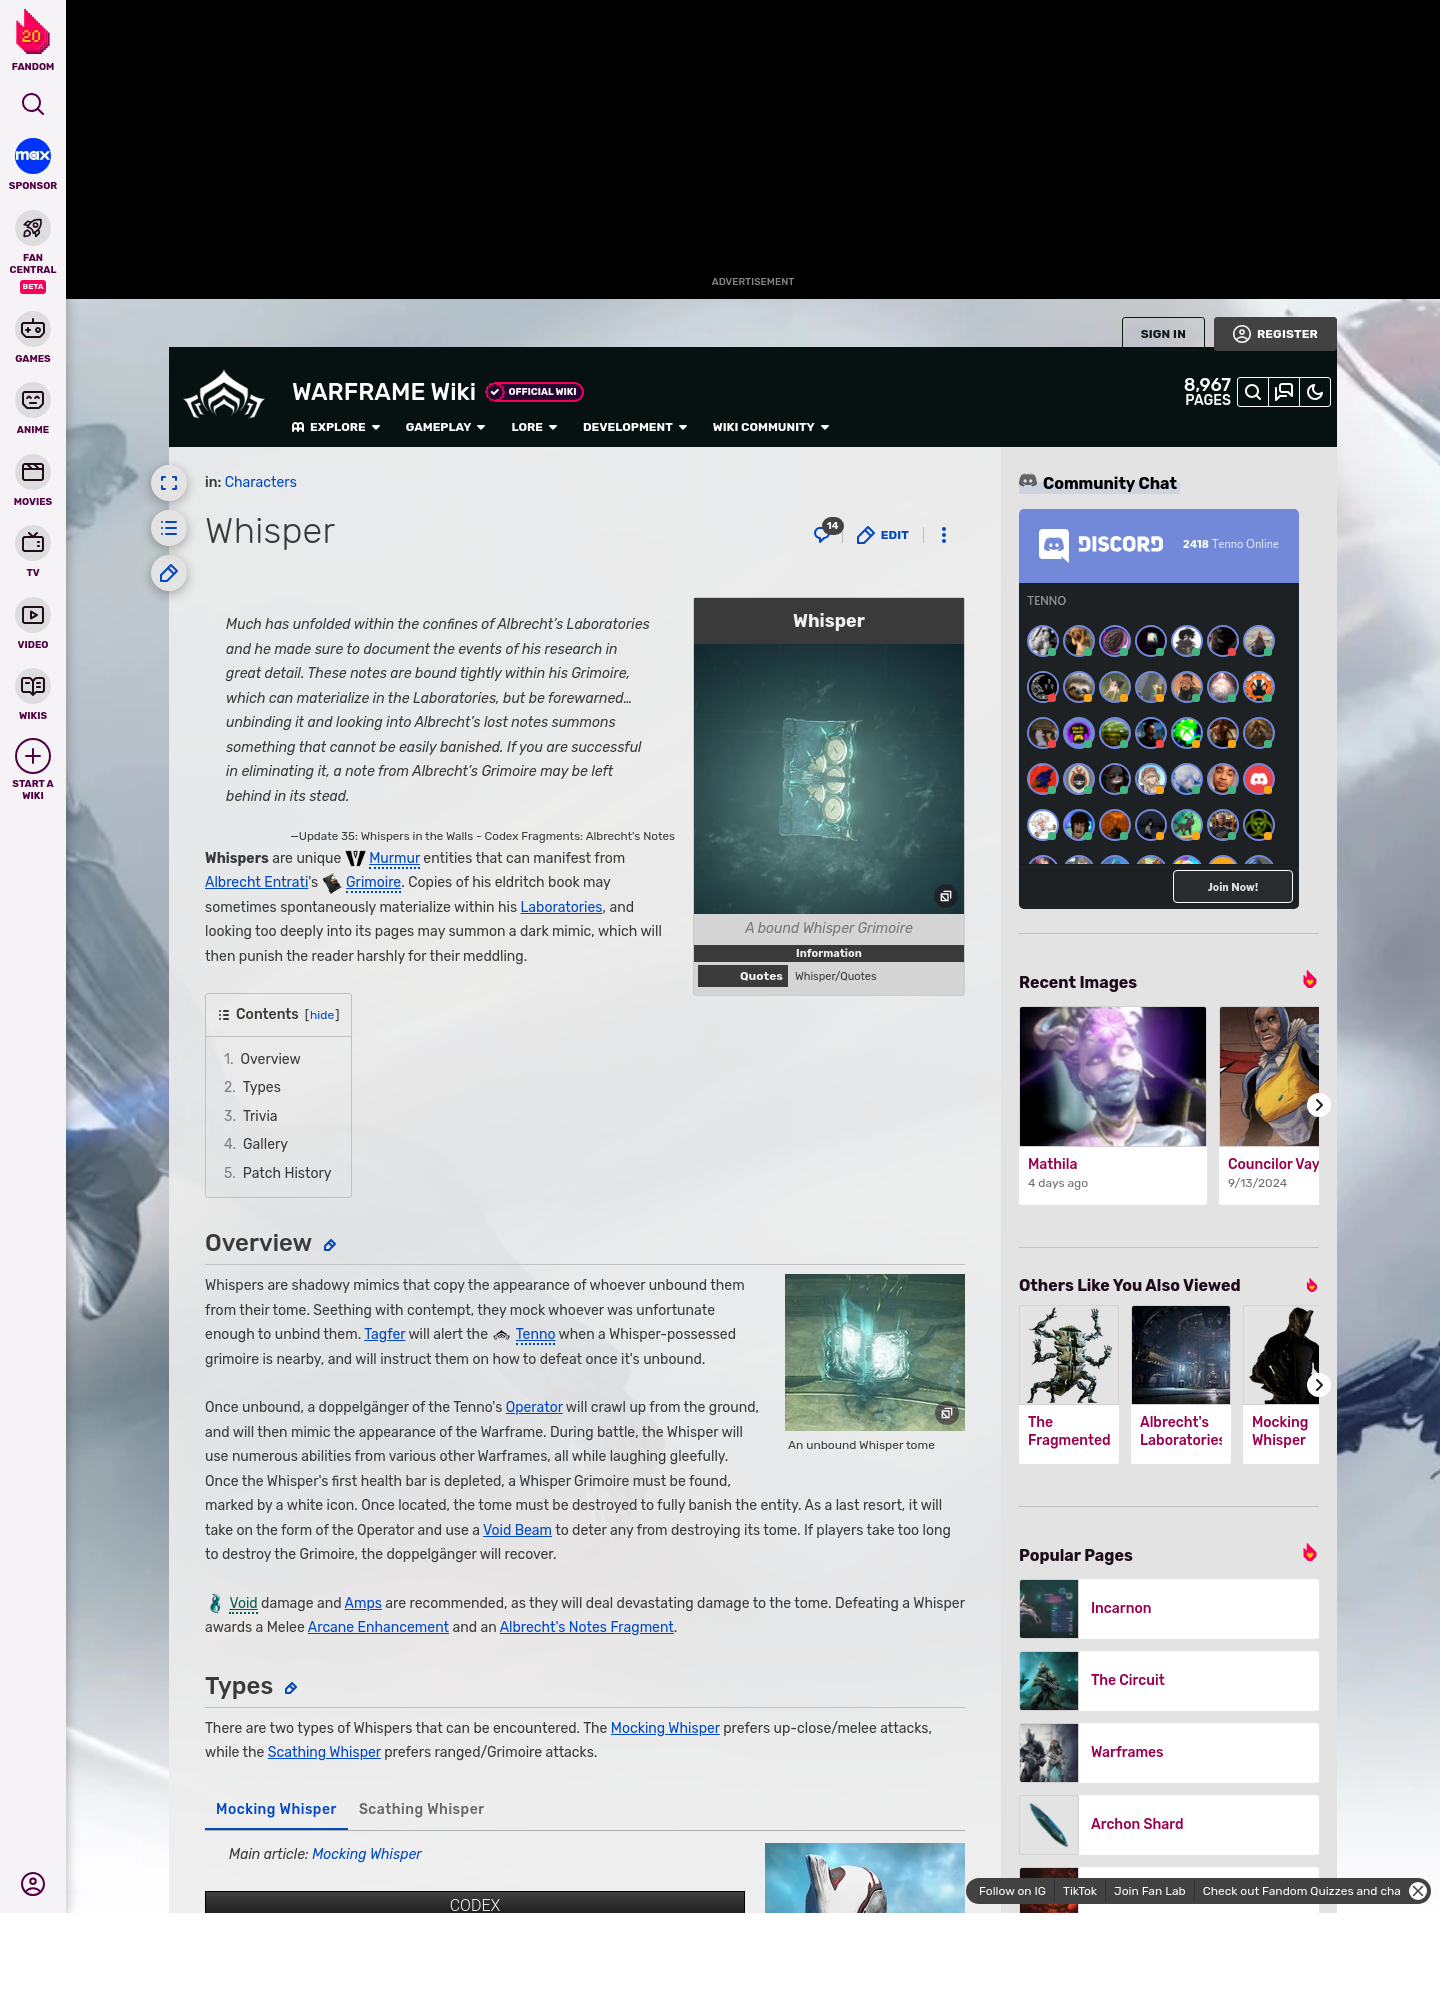The width and height of the screenshot is (1440, 2000).
Task: Open the user profile icon in sidebar
Action: (x=33, y=1884)
